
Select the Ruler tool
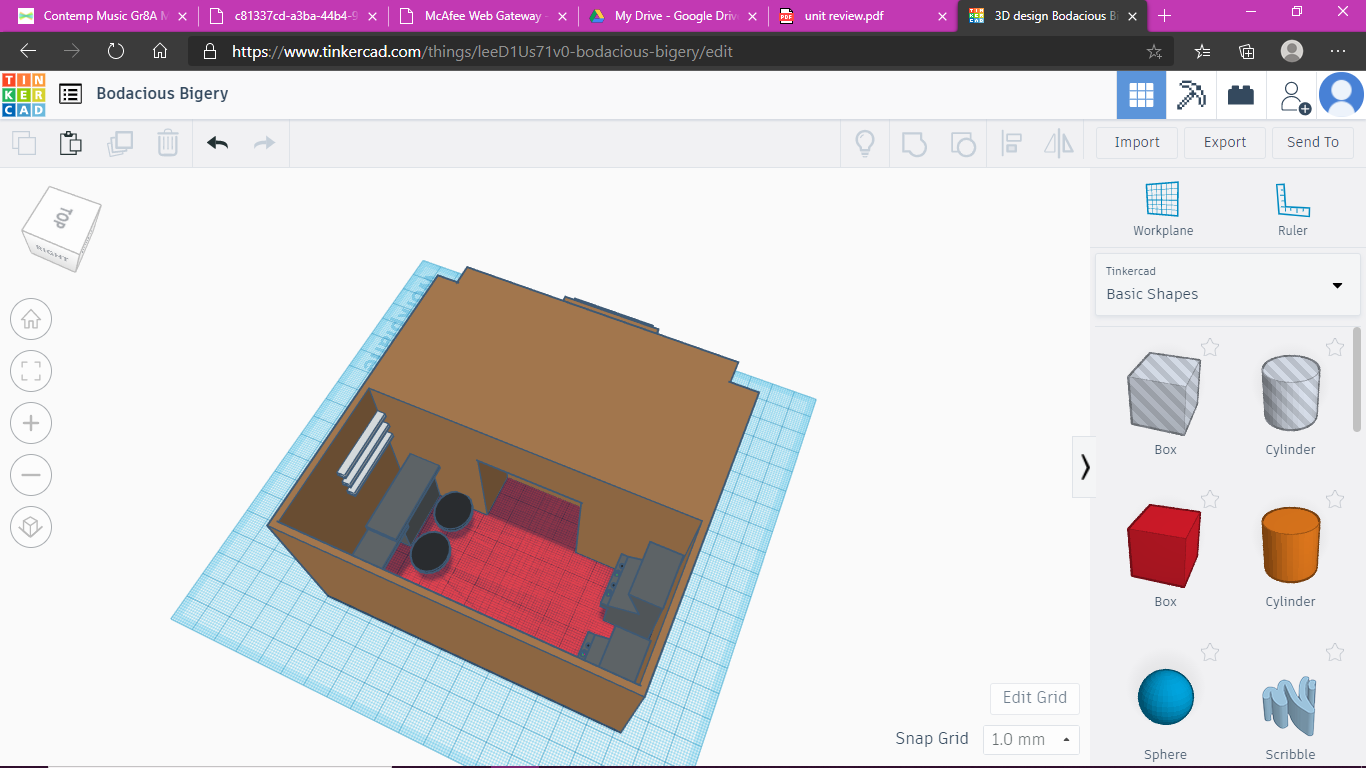pyautogui.click(x=1293, y=209)
